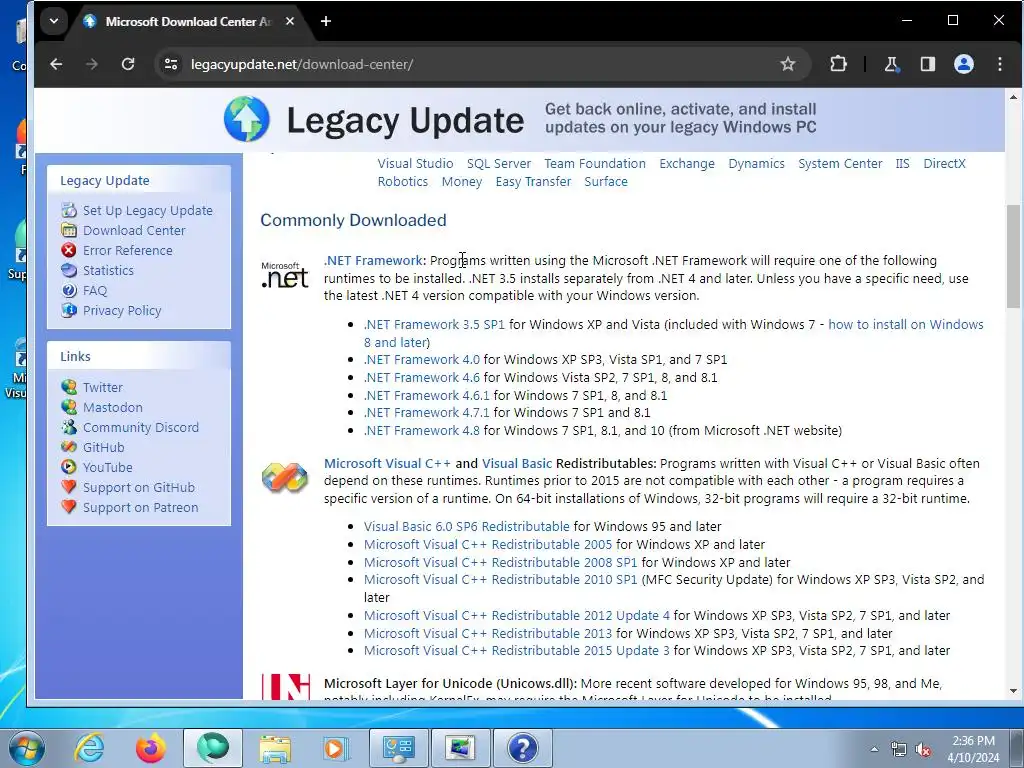The width and height of the screenshot is (1024, 768).
Task: Click the YouTube icon in Links
Action: 69,468
